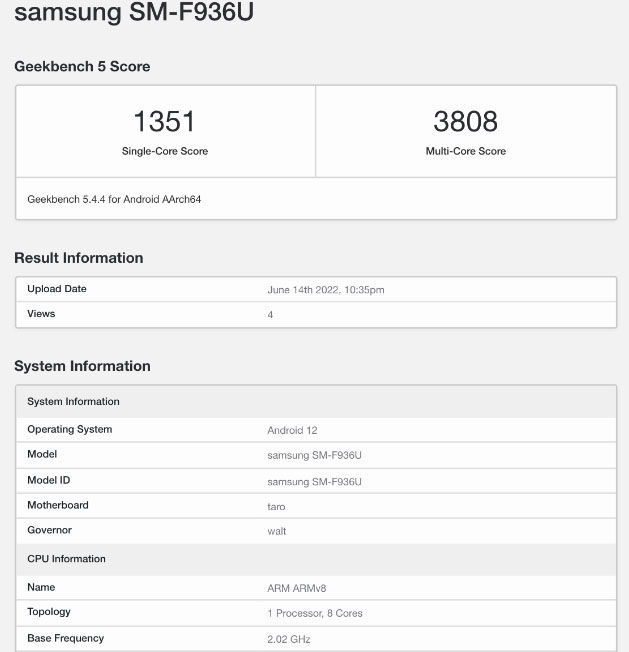Click the Model row label
The height and width of the screenshot is (652, 629).
[42, 454]
